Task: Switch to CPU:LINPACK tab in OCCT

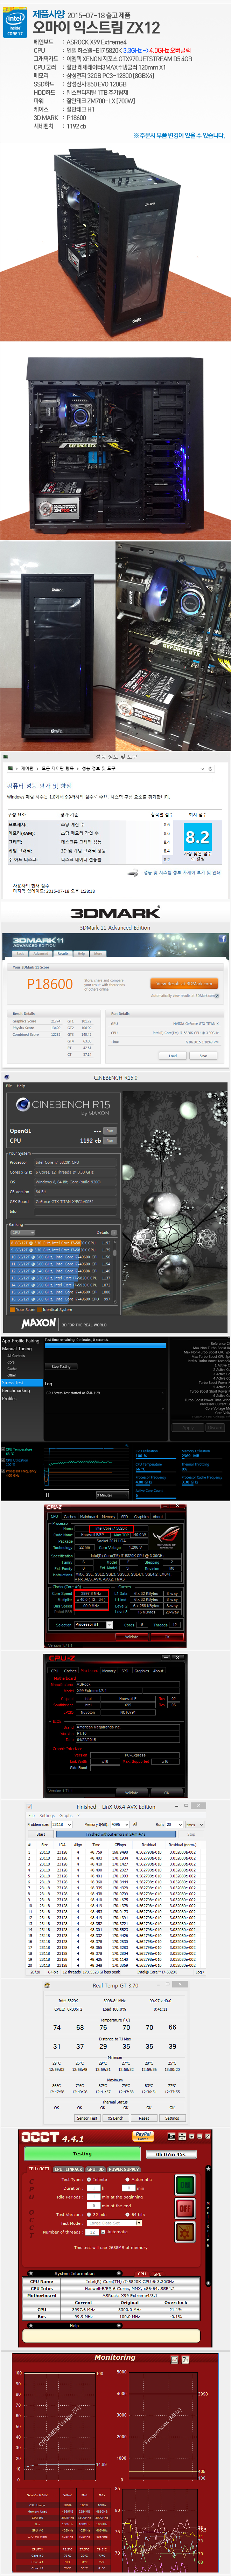Action: [69, 2169]
